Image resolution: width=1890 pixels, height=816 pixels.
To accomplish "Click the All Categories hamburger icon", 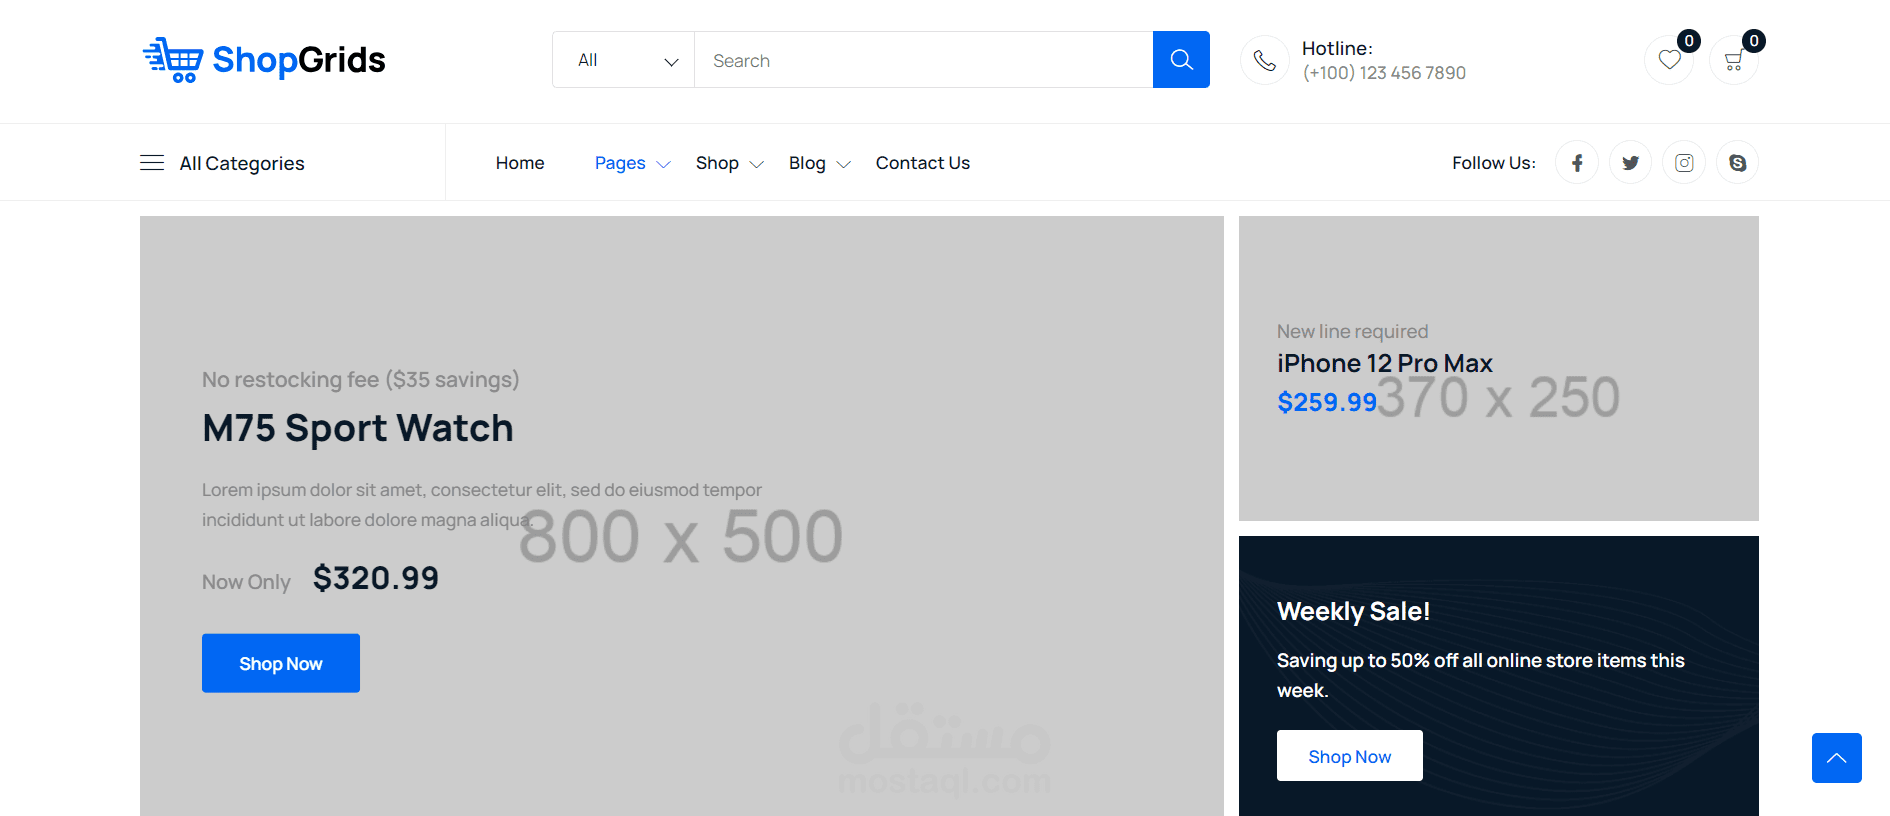I will (x=152, y=163).
